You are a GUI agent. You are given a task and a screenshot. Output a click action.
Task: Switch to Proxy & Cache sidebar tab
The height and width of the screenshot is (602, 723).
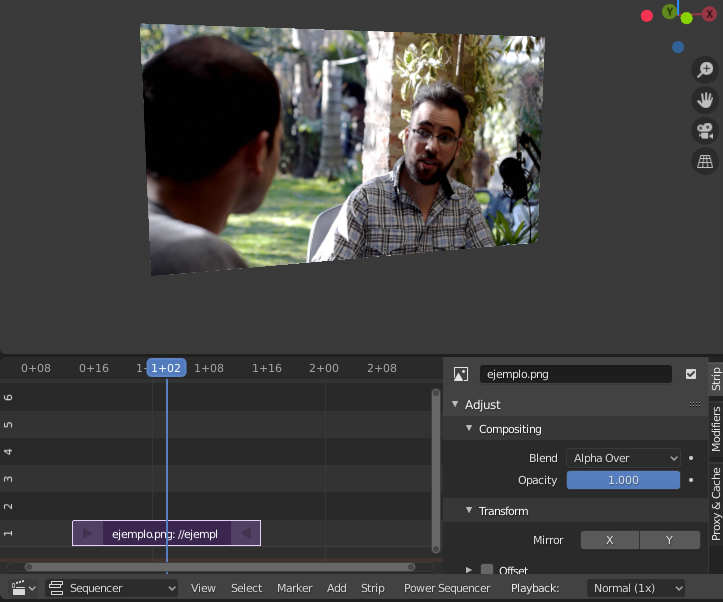pos(716,504)
